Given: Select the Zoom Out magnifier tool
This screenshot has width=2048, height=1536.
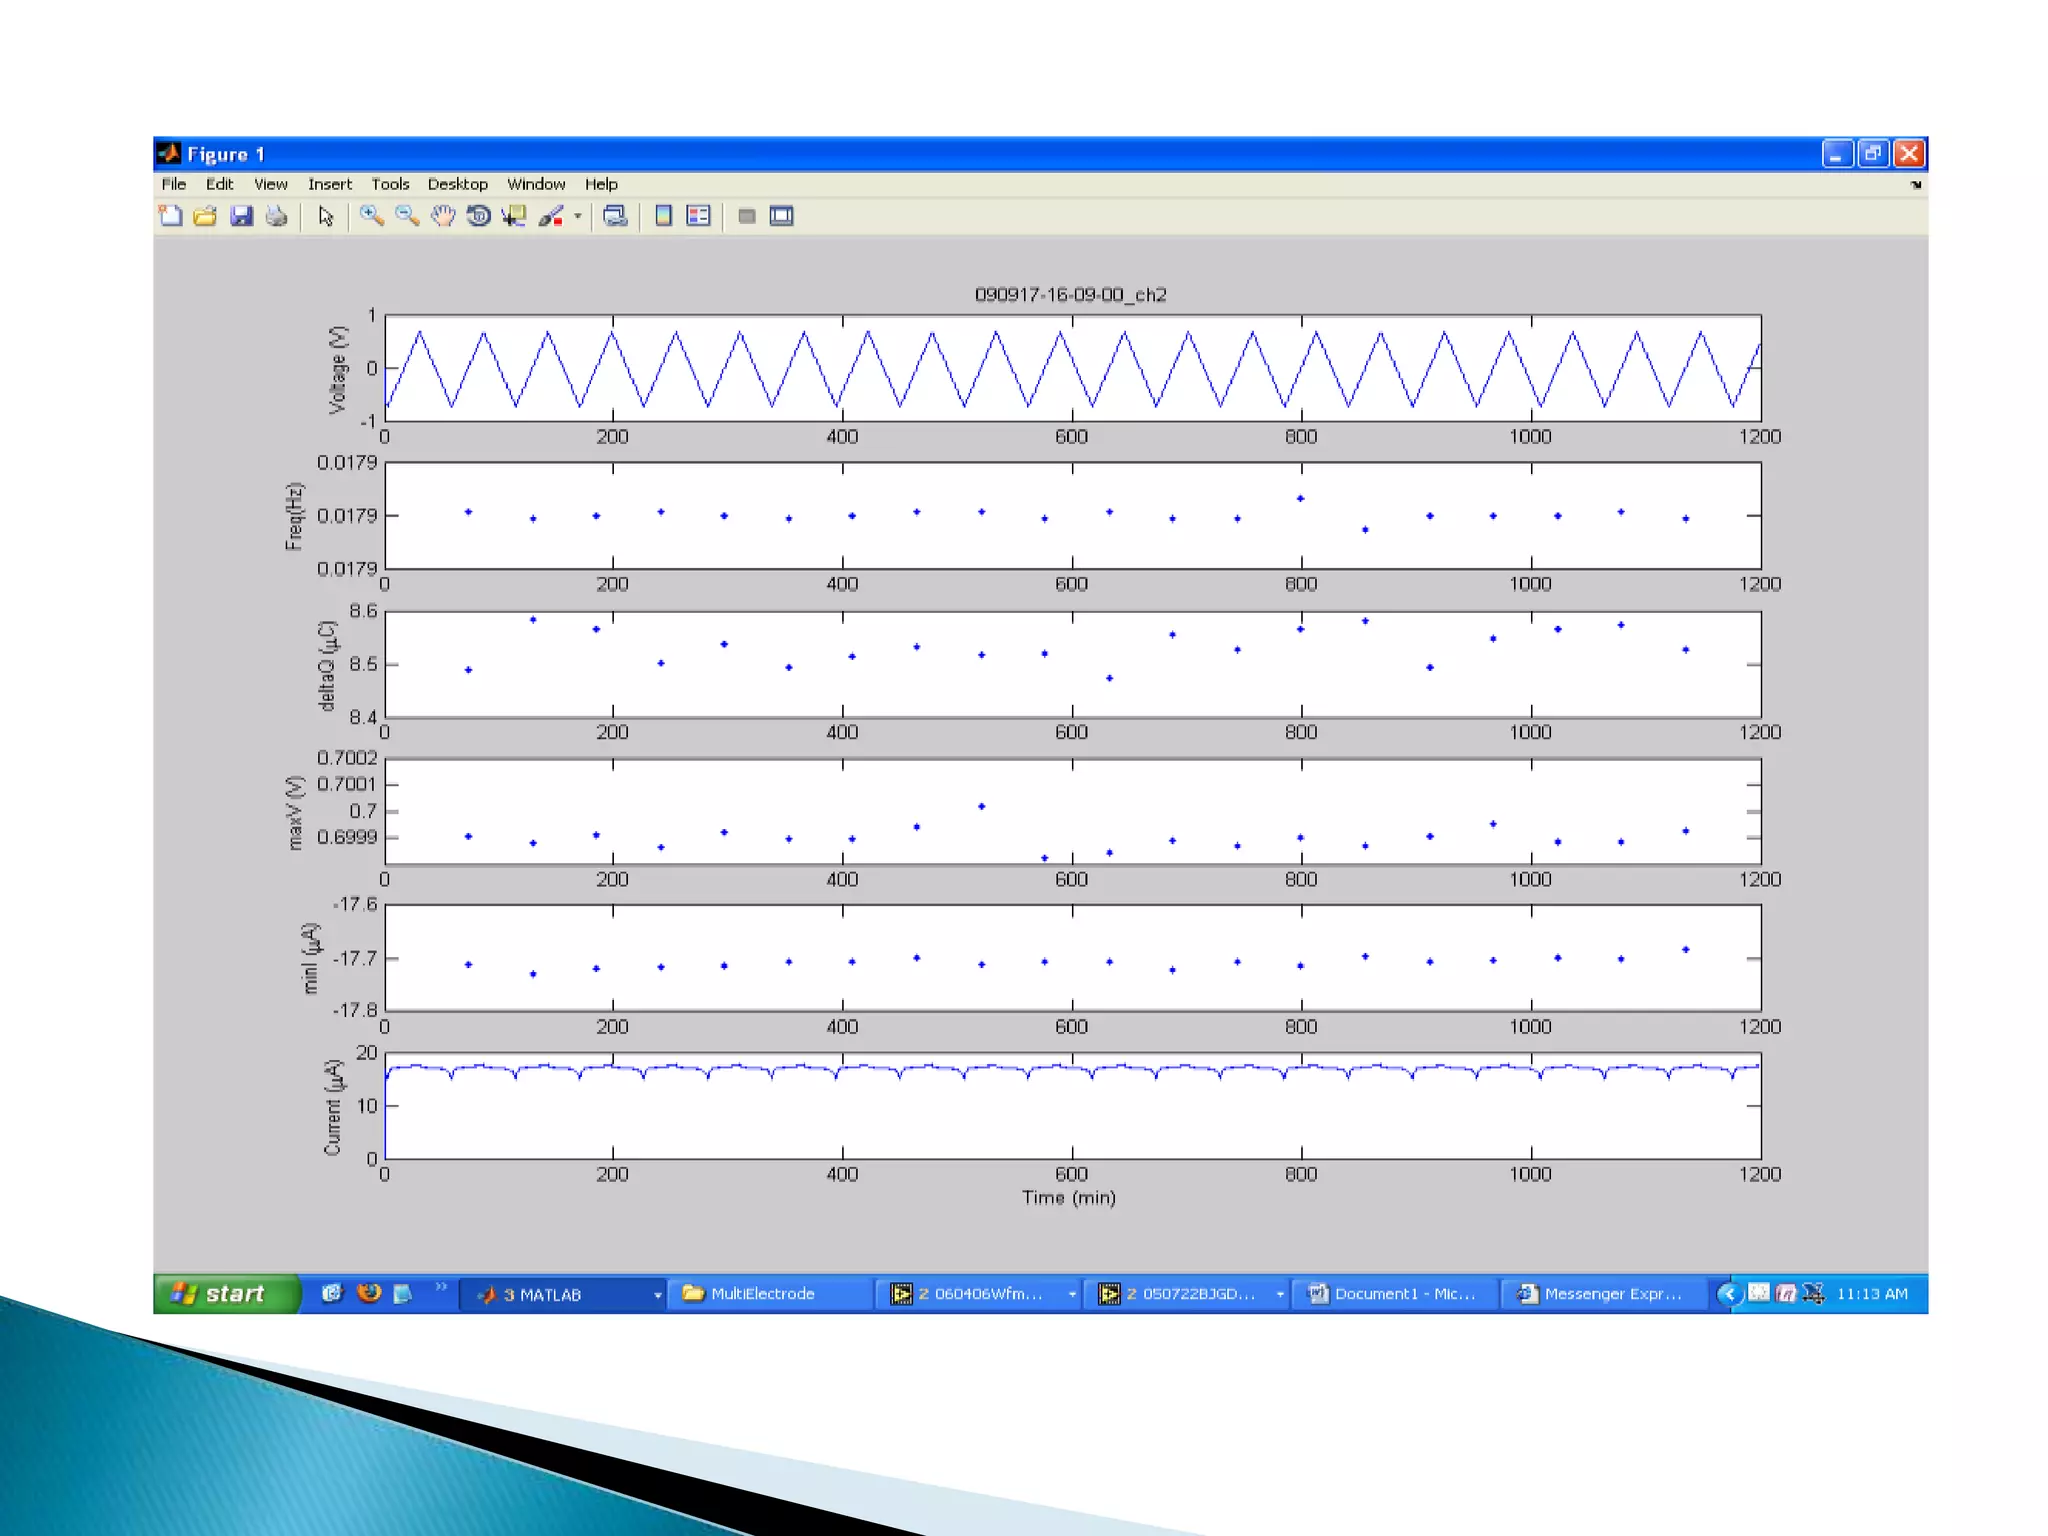Looking at the screenshot, I should point(407,216).
